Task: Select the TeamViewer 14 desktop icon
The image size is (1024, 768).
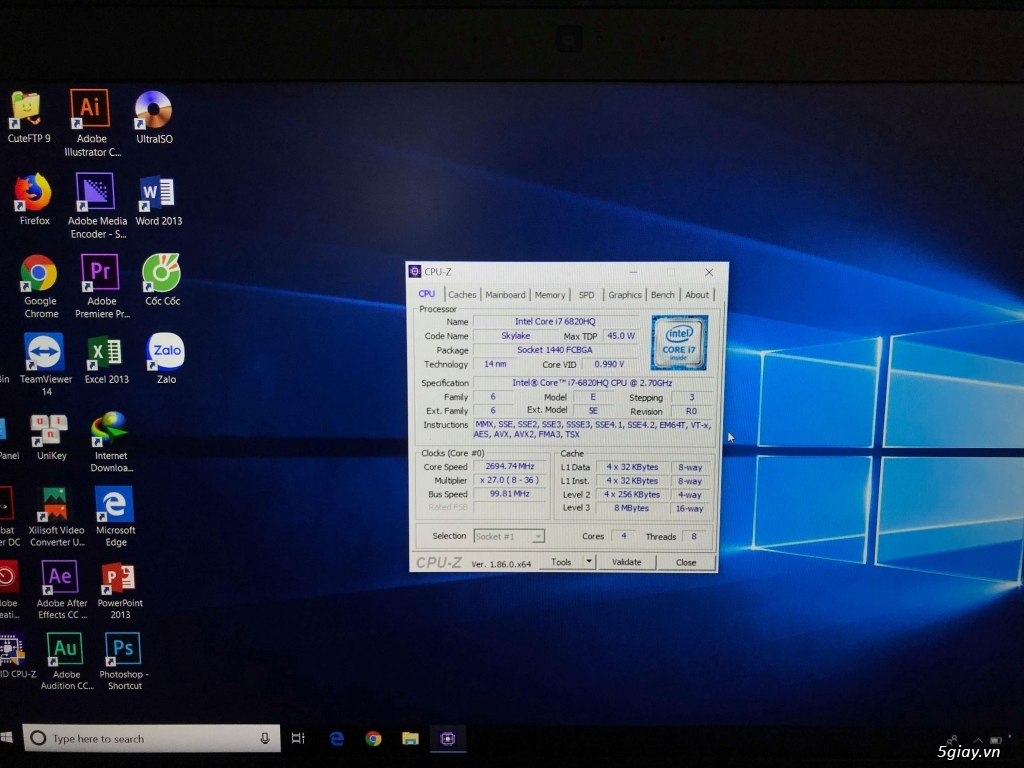Action: pyautogui.click(x=45, y=364)
